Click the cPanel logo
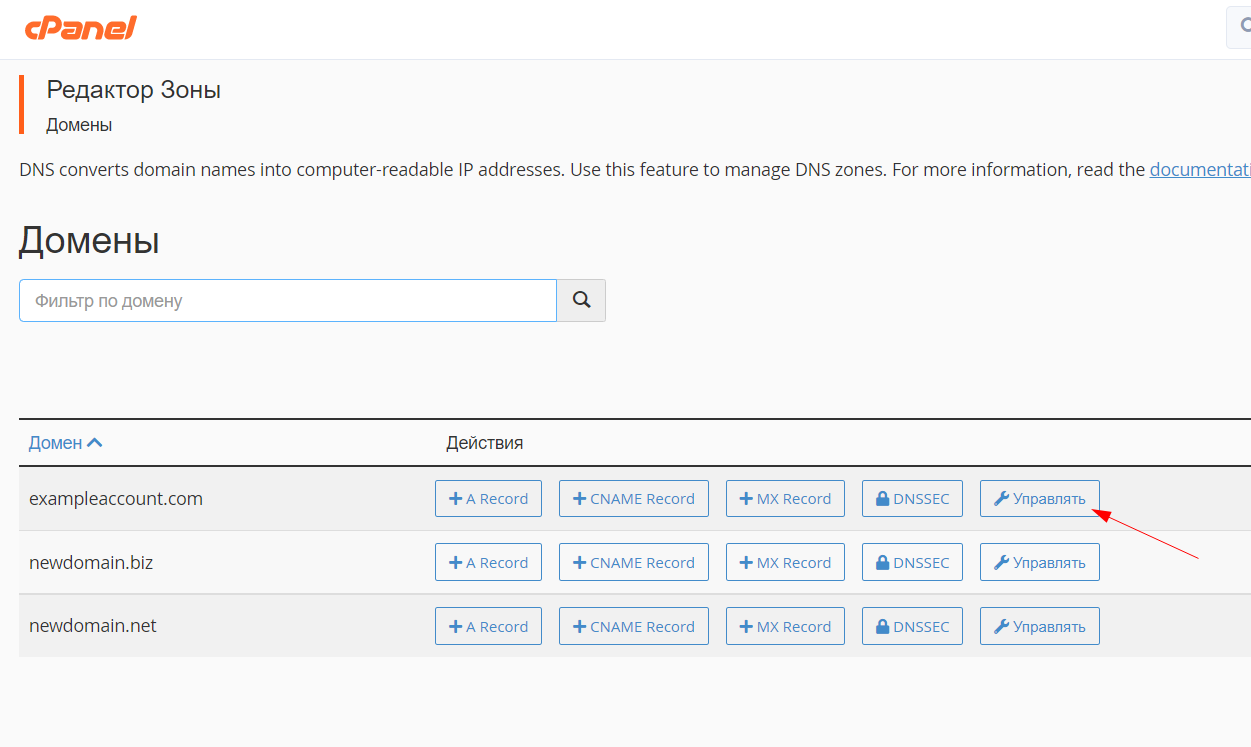This screenshot has width=1251, height=747. point(80,28)
